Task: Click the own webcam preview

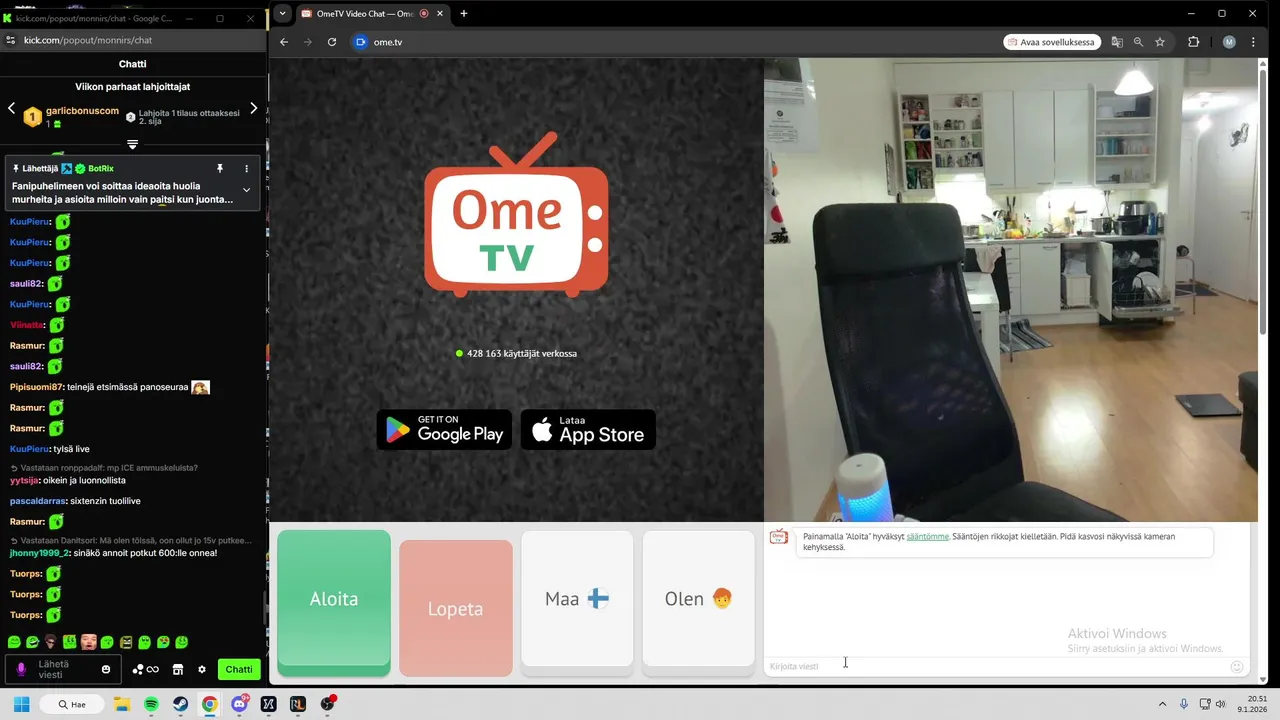Action: 1010,289
